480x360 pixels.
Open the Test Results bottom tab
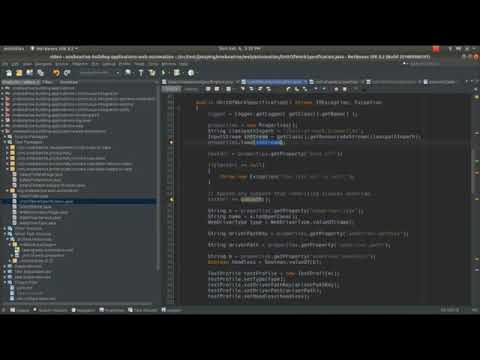coord(142,310)
